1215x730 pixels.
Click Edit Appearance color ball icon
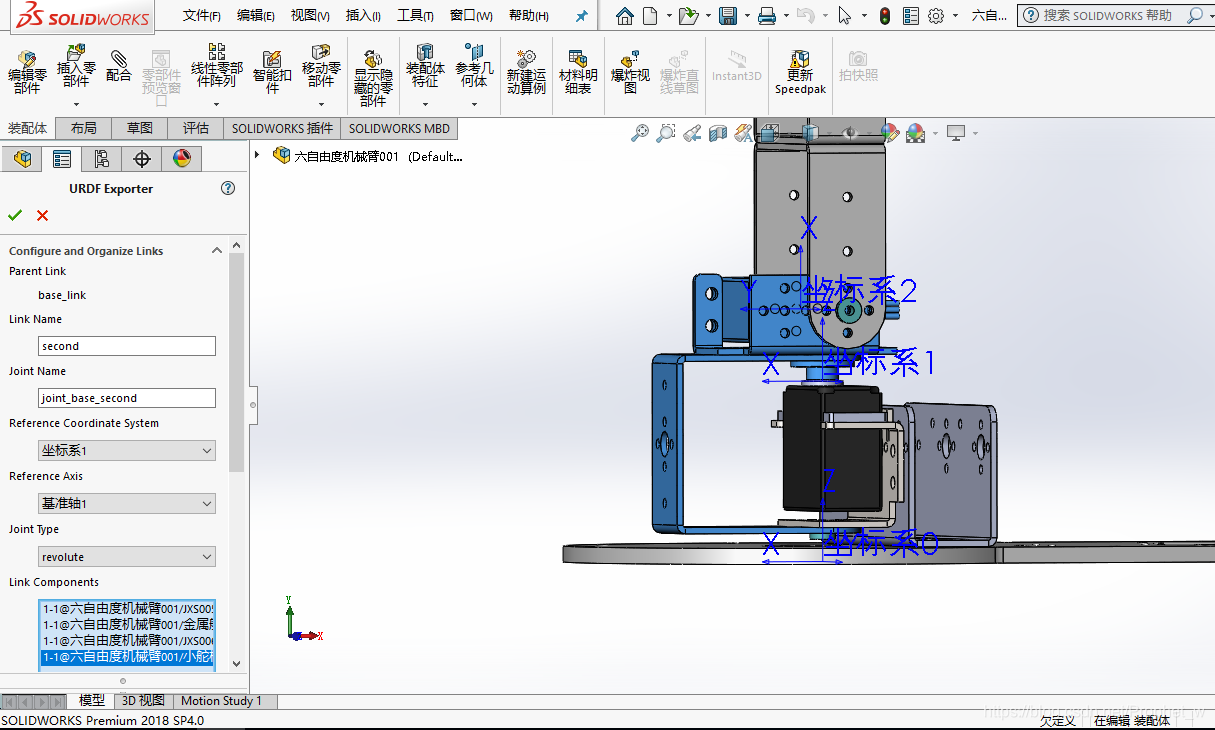[890, 132]
